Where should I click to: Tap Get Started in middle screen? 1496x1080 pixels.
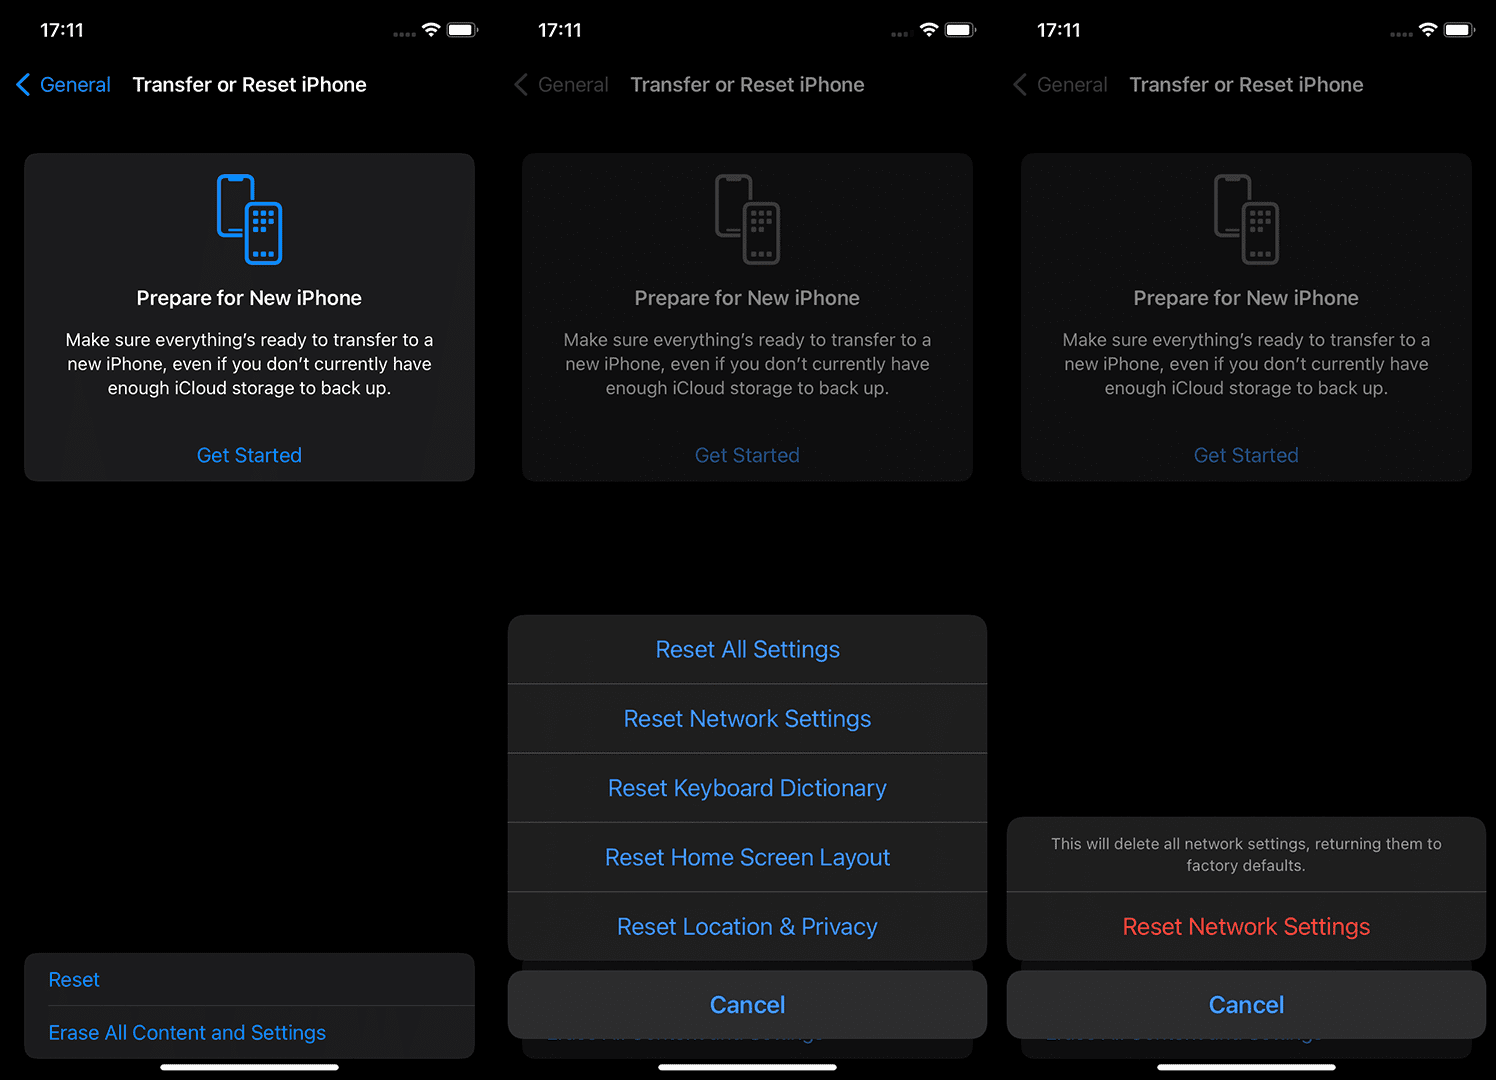[x=747, y=455]
